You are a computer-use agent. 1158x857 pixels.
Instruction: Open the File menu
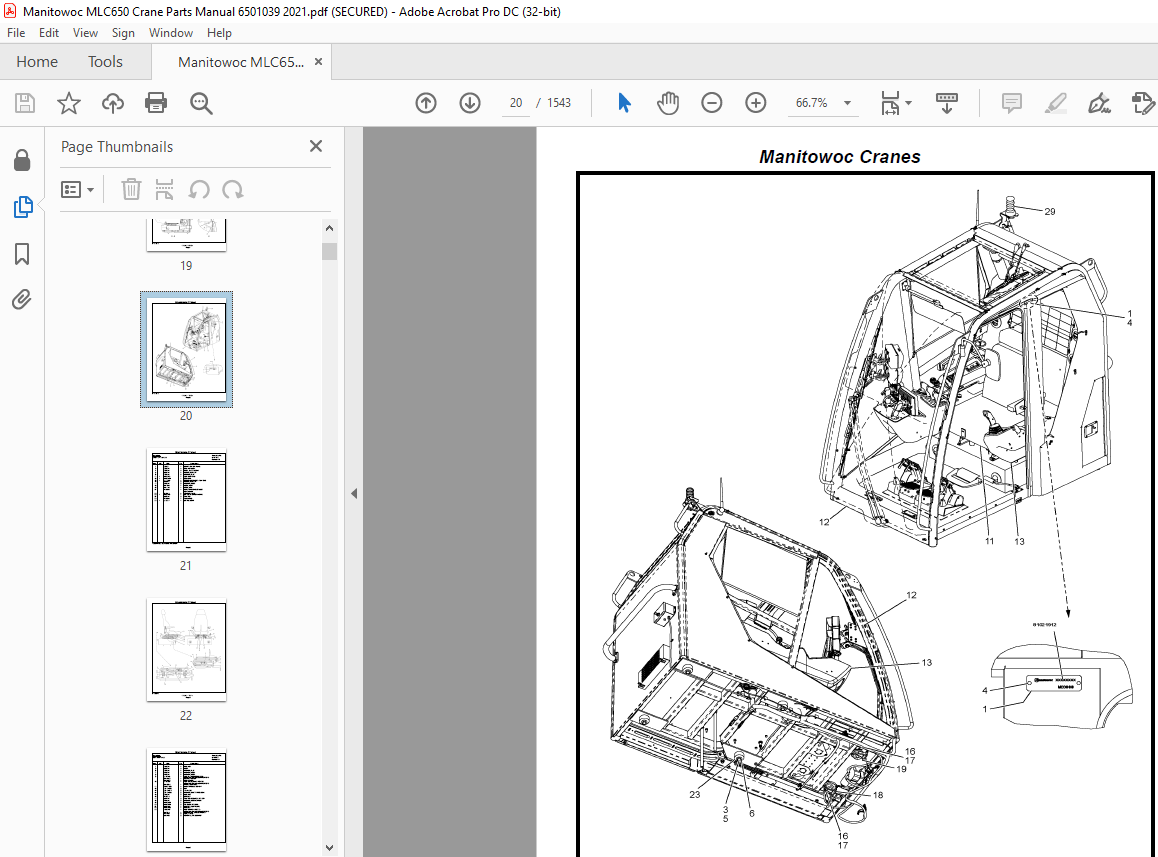(x=16, y=33)
